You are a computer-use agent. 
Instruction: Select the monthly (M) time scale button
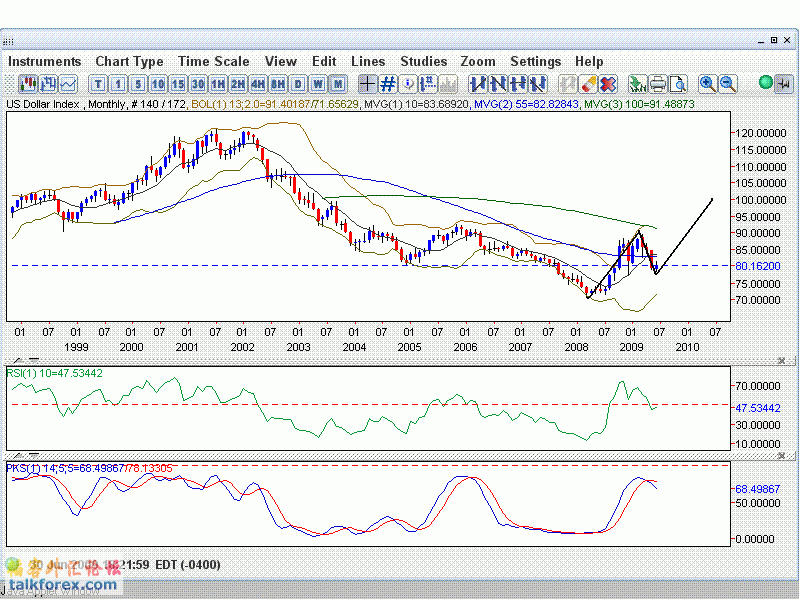pyautogui.click(x=338, y=84)
